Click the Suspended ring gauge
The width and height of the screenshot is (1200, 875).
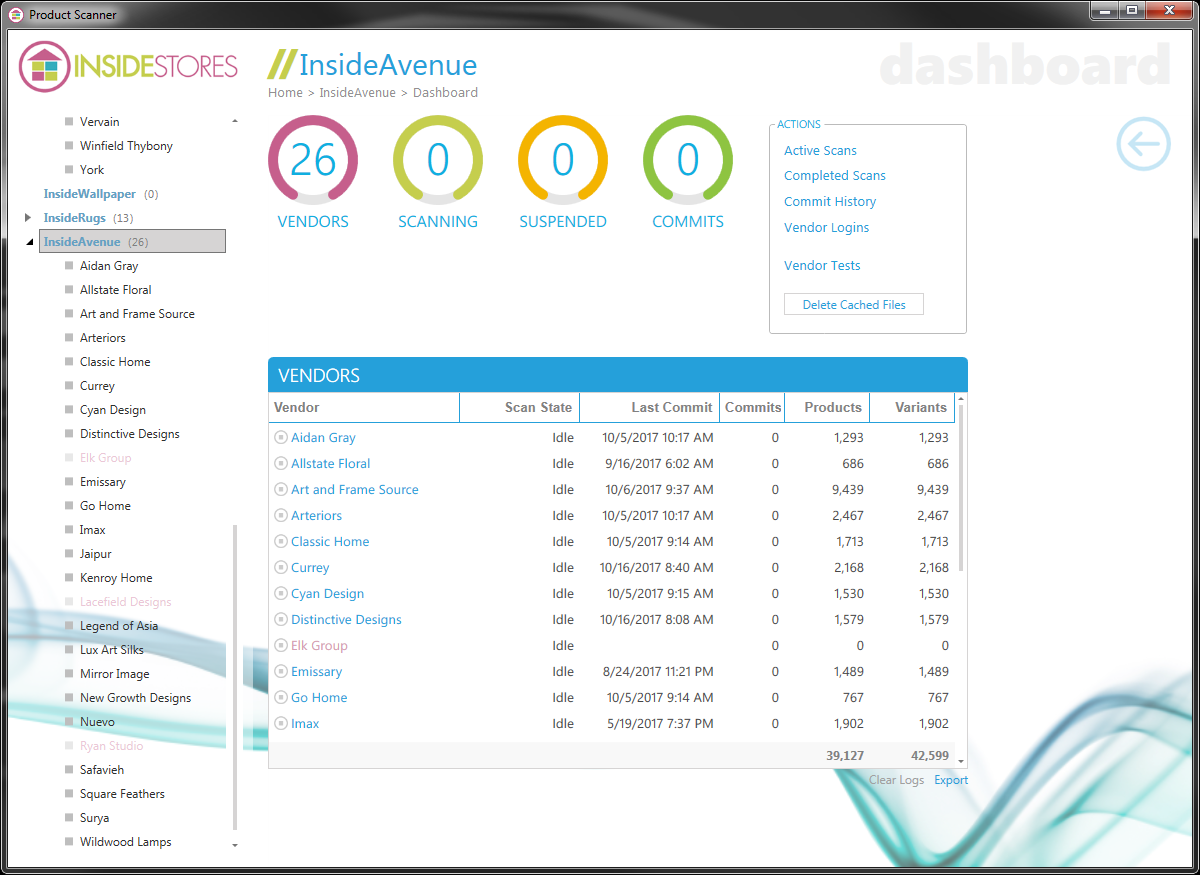[563, 160]
